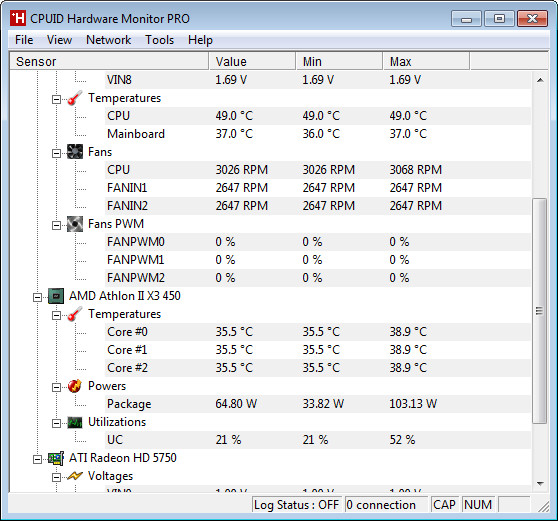
Task: Click the Sensor column header
Action: pos(109,61)
